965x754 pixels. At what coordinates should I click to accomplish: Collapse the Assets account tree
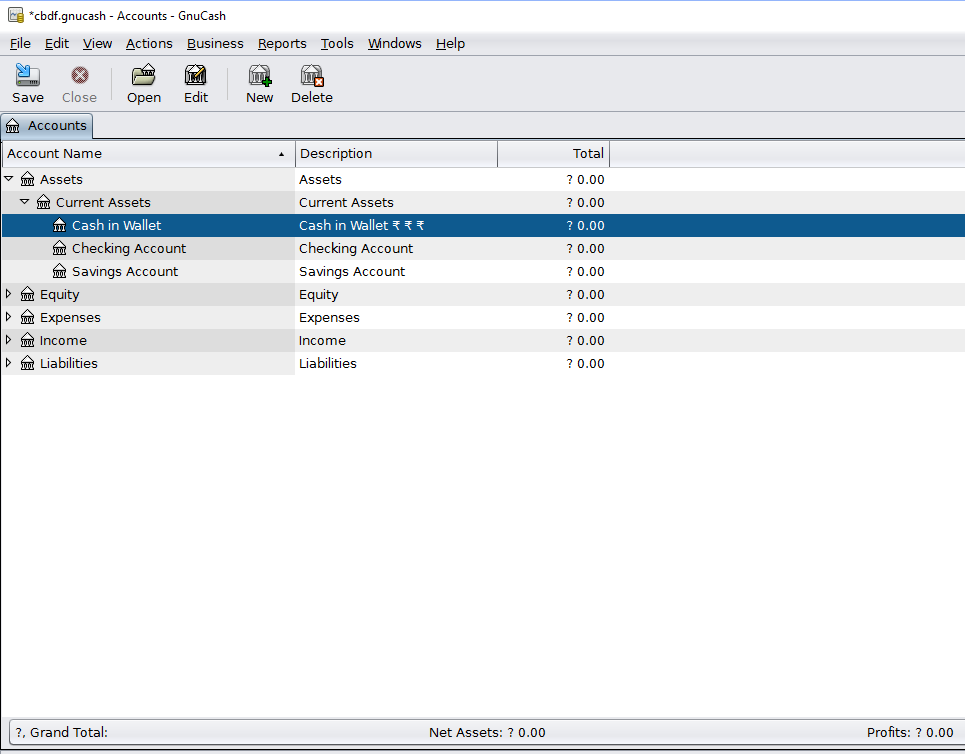pos(9,178)
